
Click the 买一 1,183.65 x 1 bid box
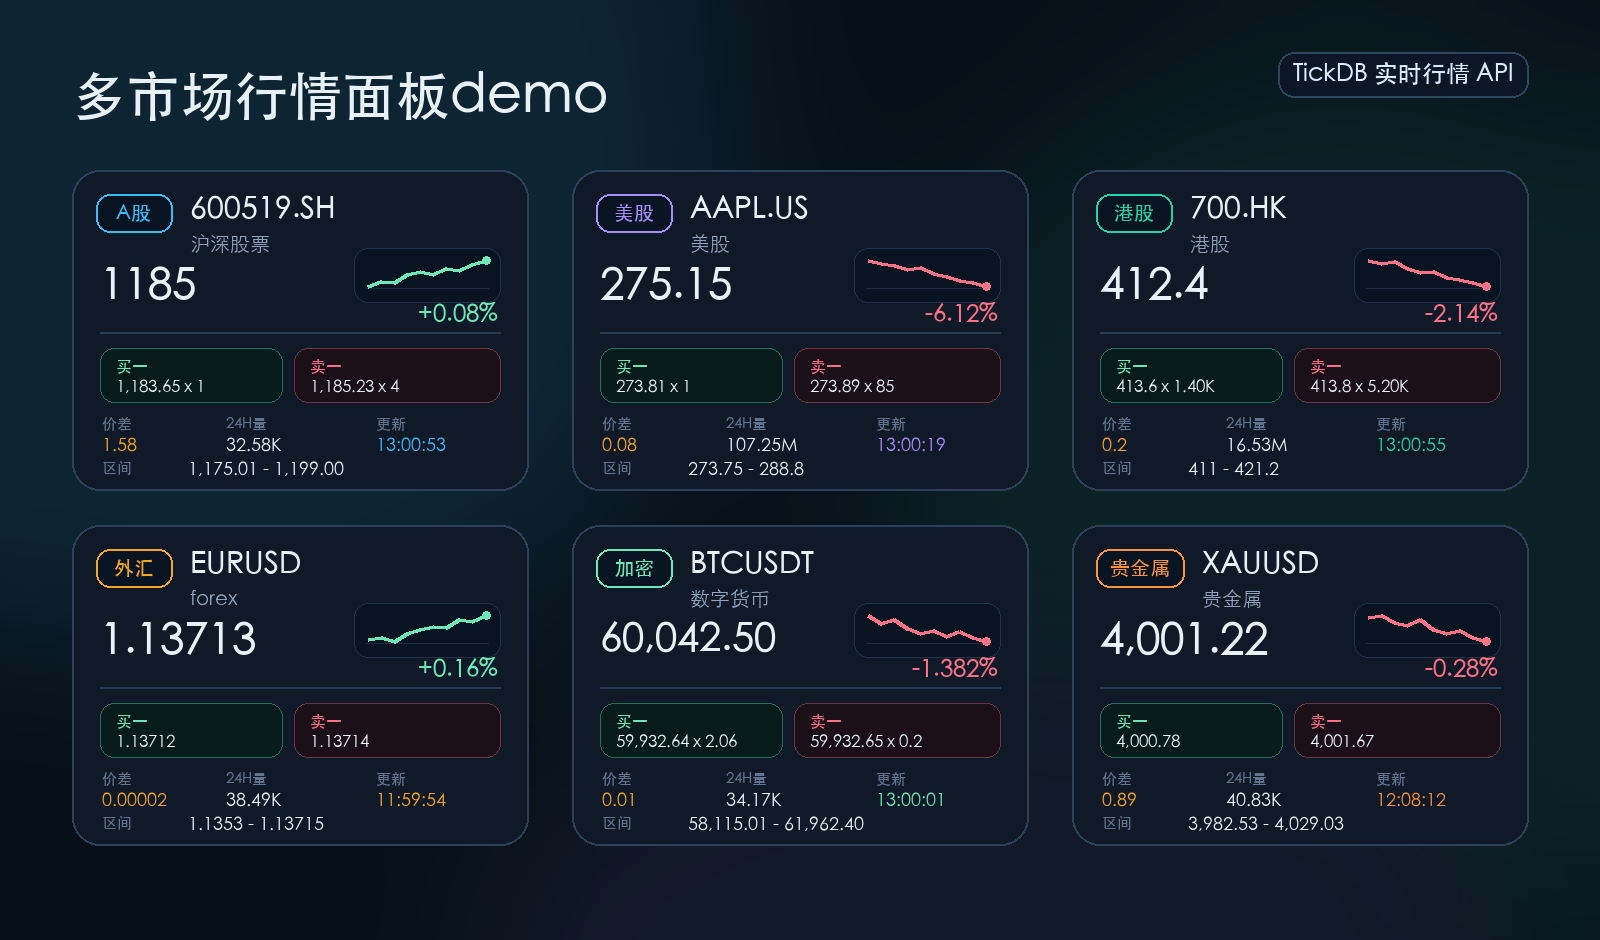pos(192,376)
